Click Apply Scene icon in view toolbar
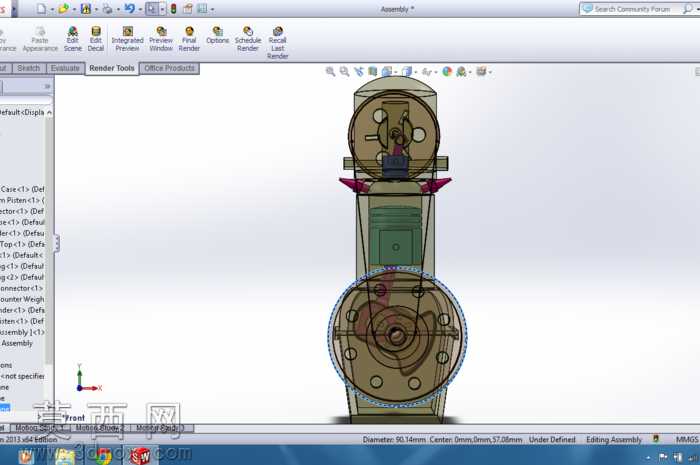 tap(461, 71)
